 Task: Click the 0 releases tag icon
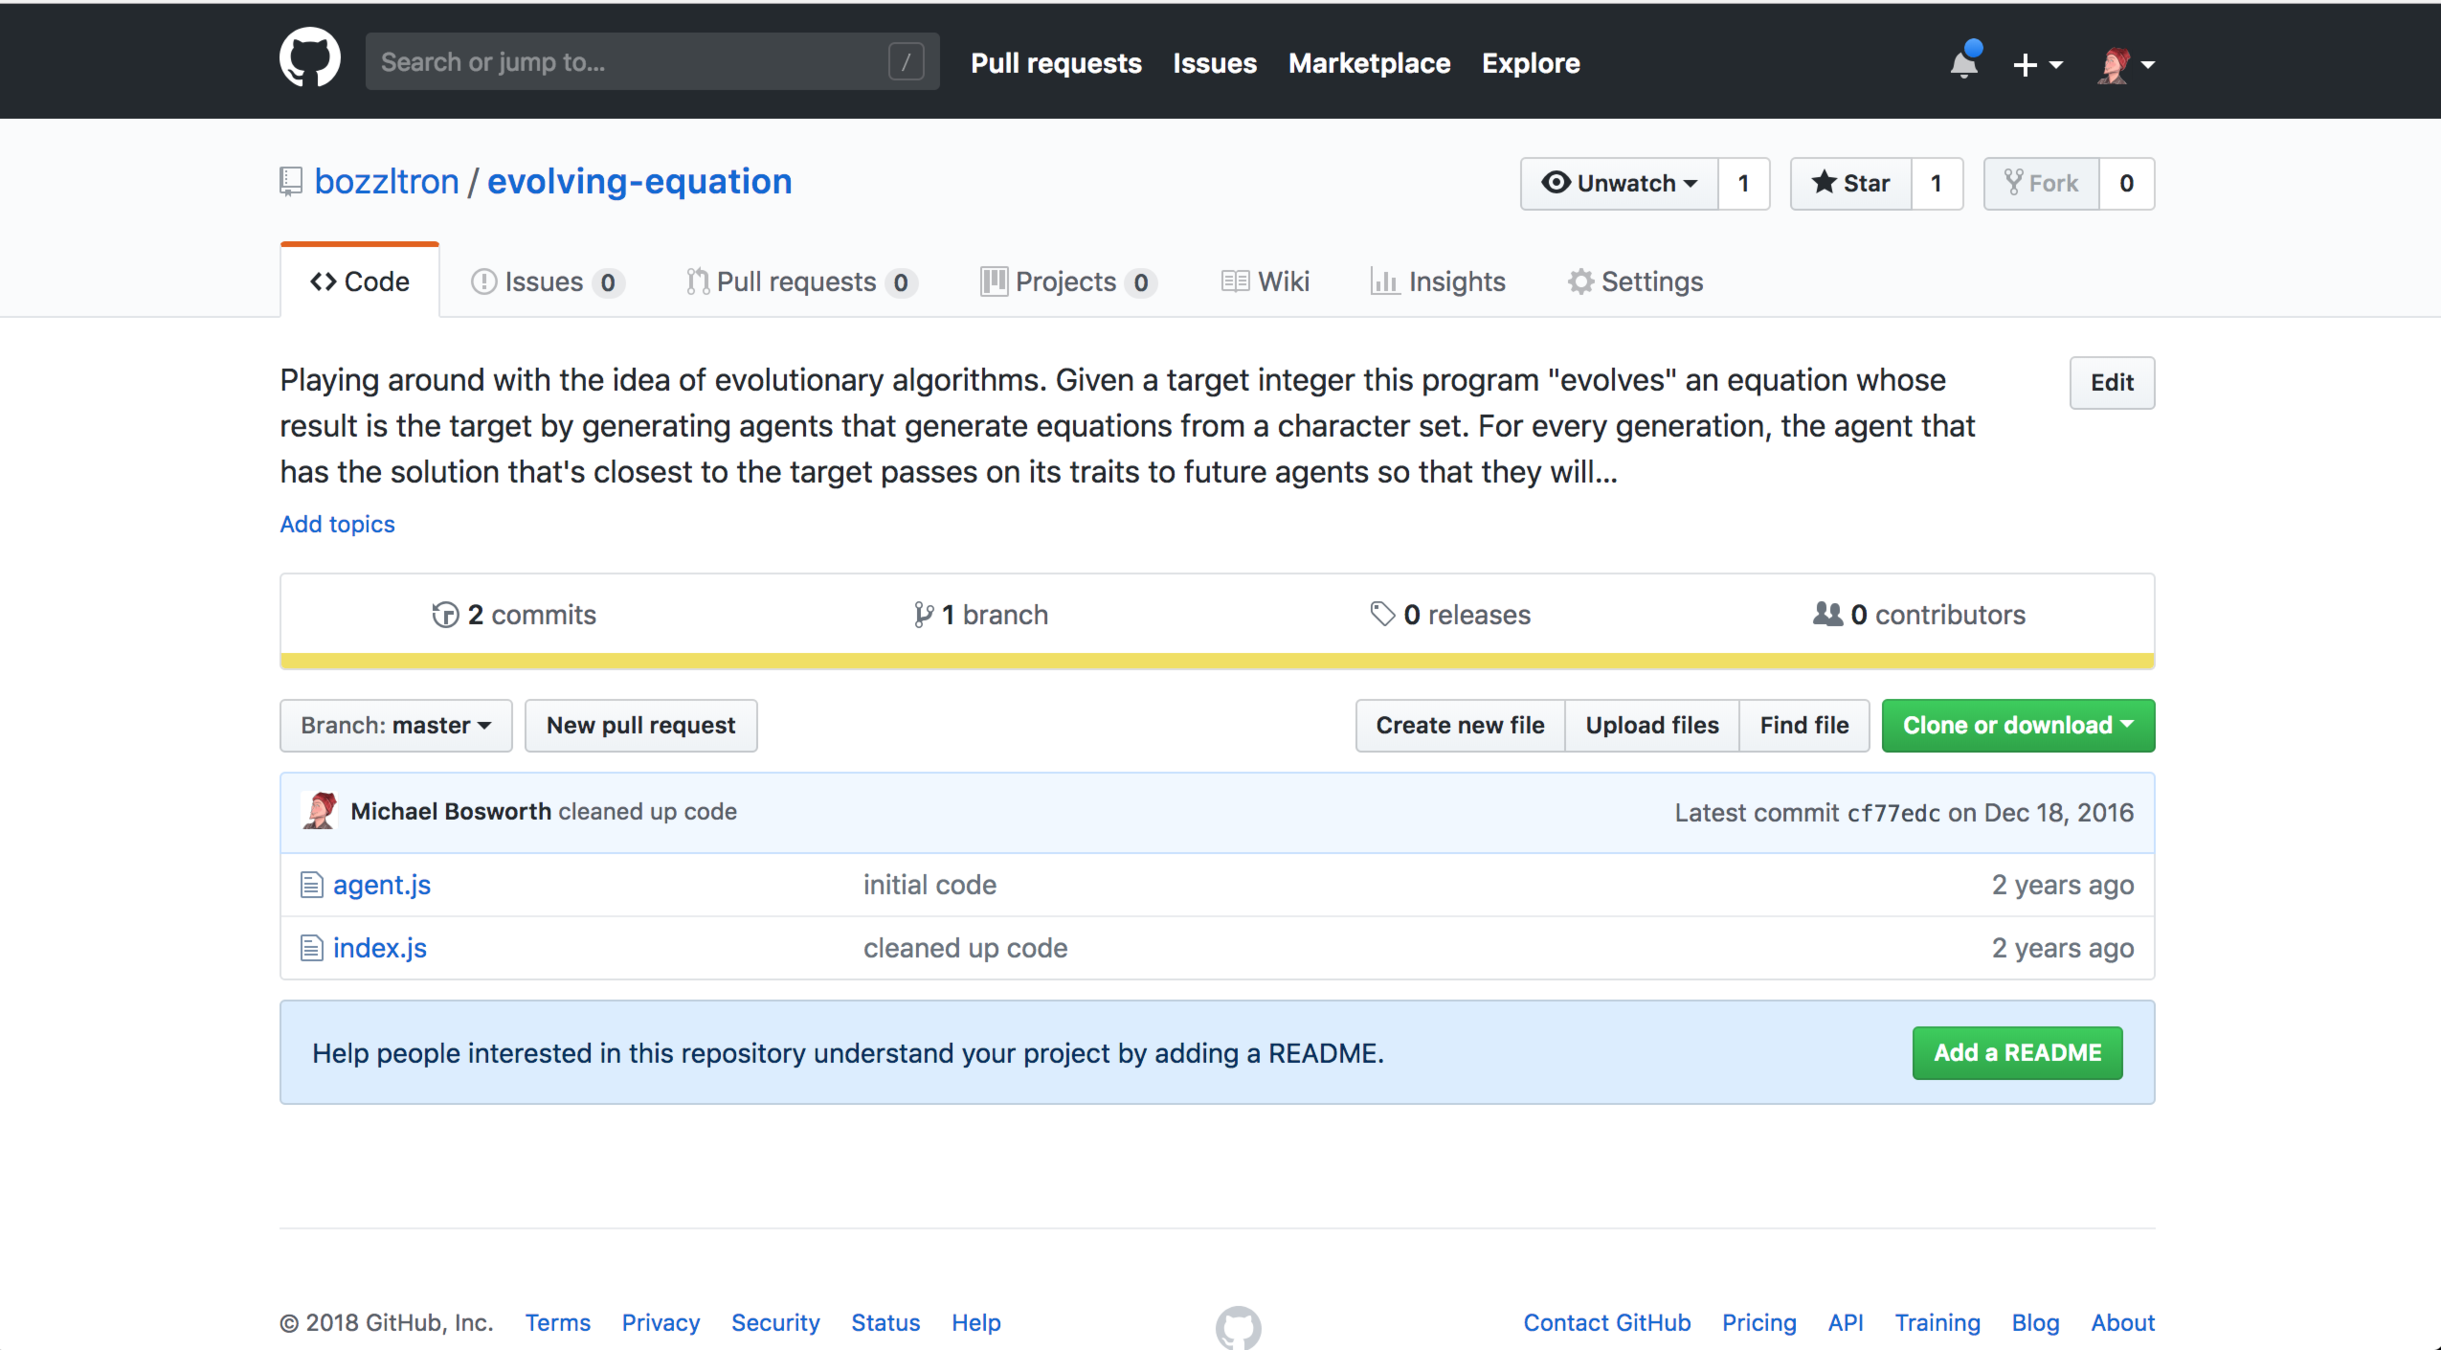click(1381, 614)
